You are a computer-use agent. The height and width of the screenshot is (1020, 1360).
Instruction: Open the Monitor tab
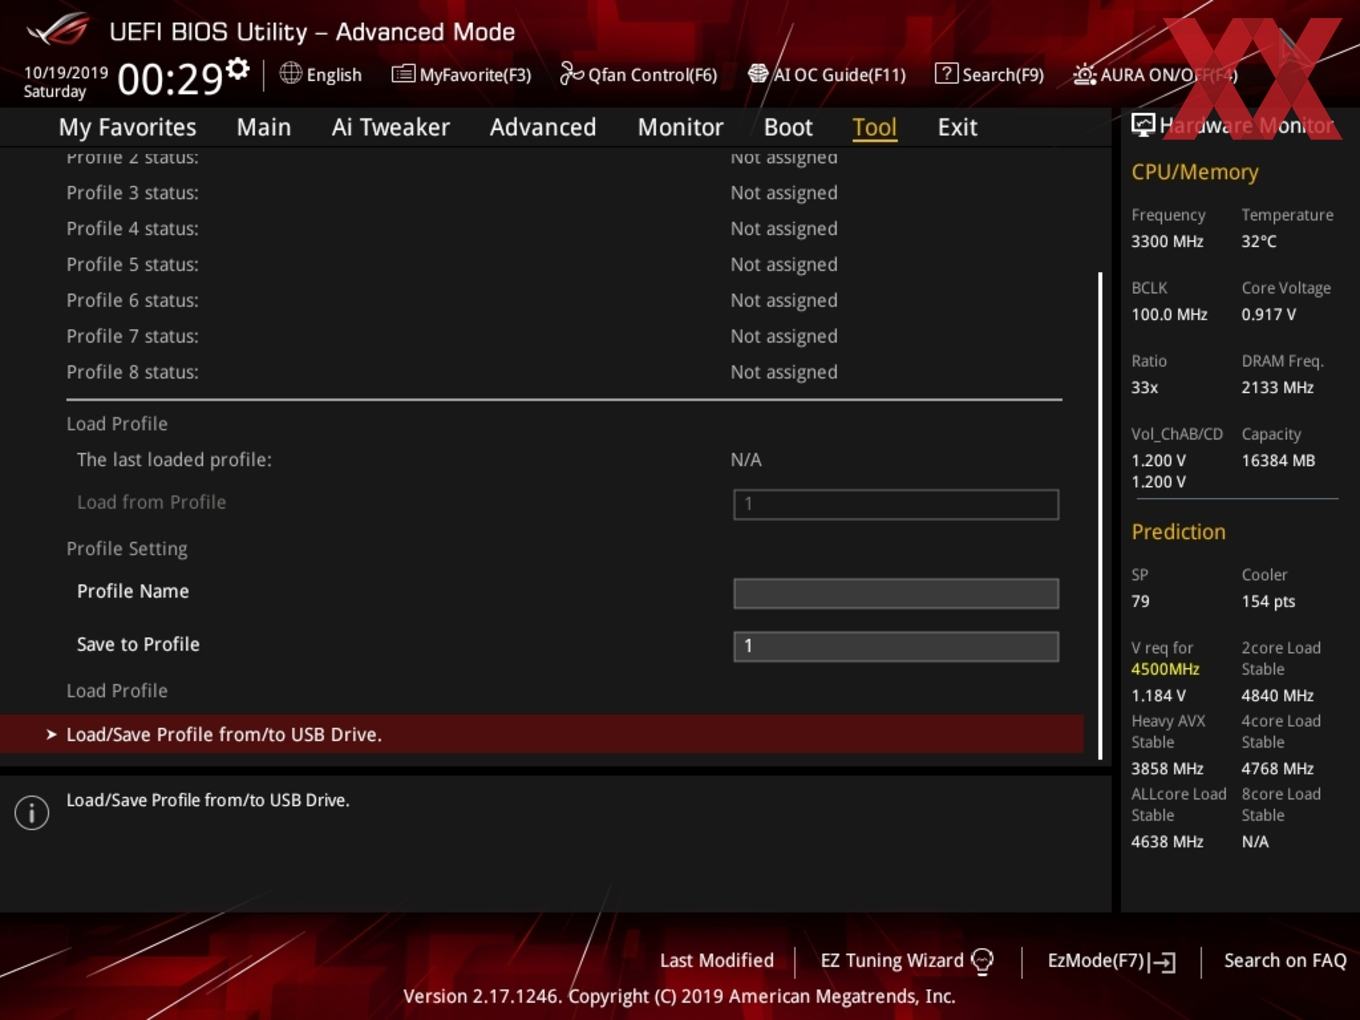(680, 127)
